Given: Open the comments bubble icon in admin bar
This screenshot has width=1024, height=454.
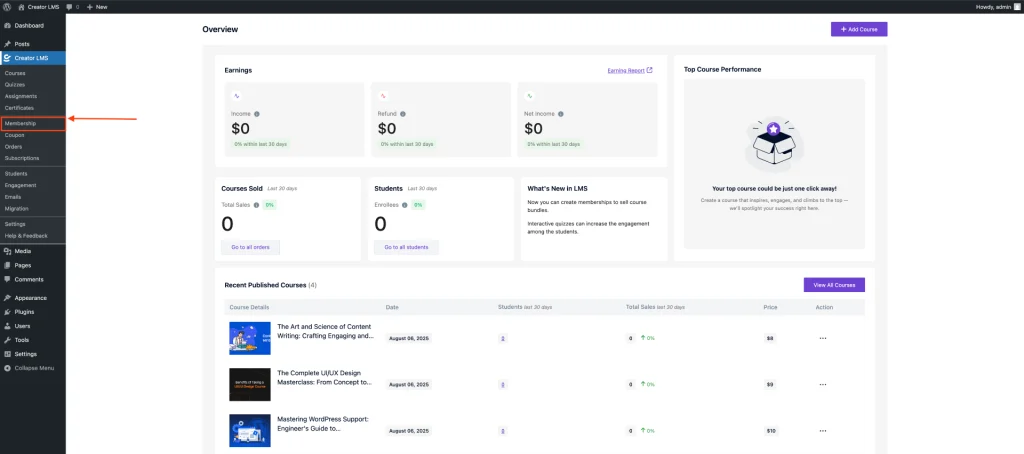Looking at the screenshot, I should (70, 6).
